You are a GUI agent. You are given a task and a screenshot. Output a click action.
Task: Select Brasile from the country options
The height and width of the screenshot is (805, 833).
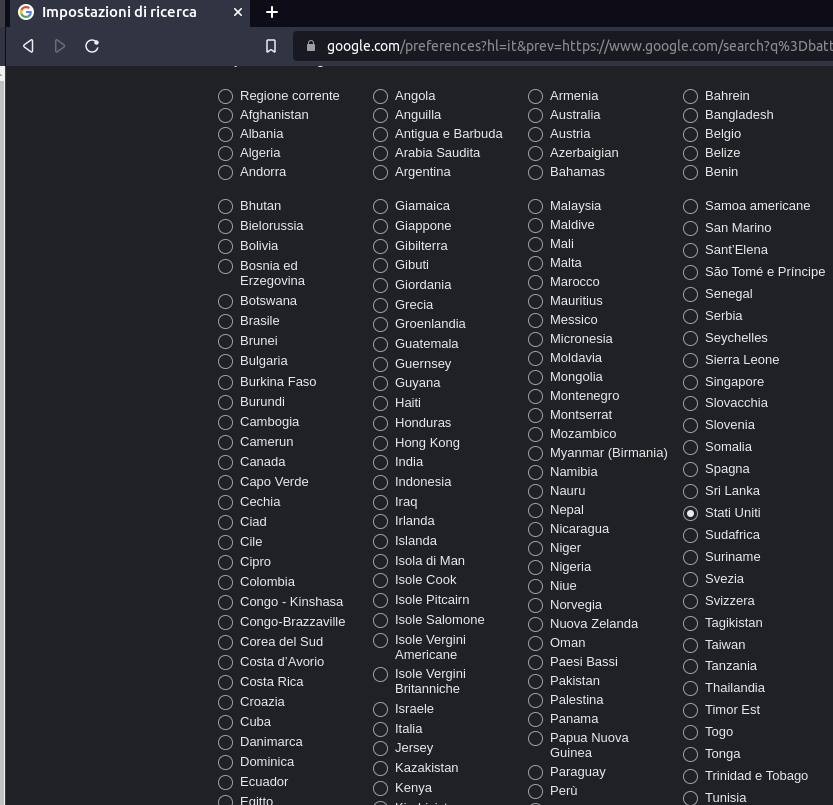225,321
